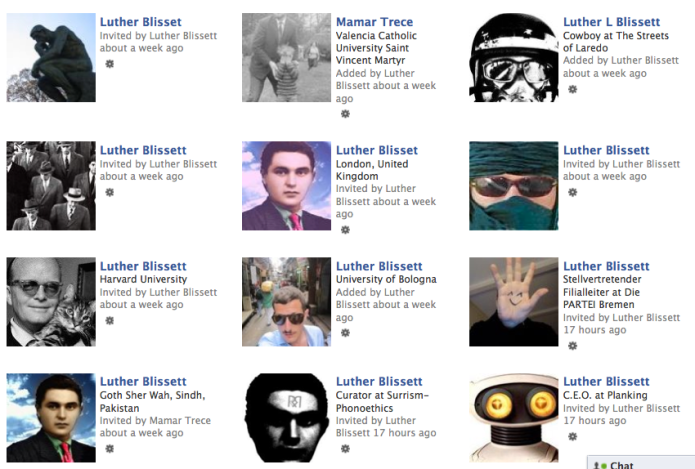695x469 pixels.
Task: Open the Chat bar
Action: tap(640, 464)
